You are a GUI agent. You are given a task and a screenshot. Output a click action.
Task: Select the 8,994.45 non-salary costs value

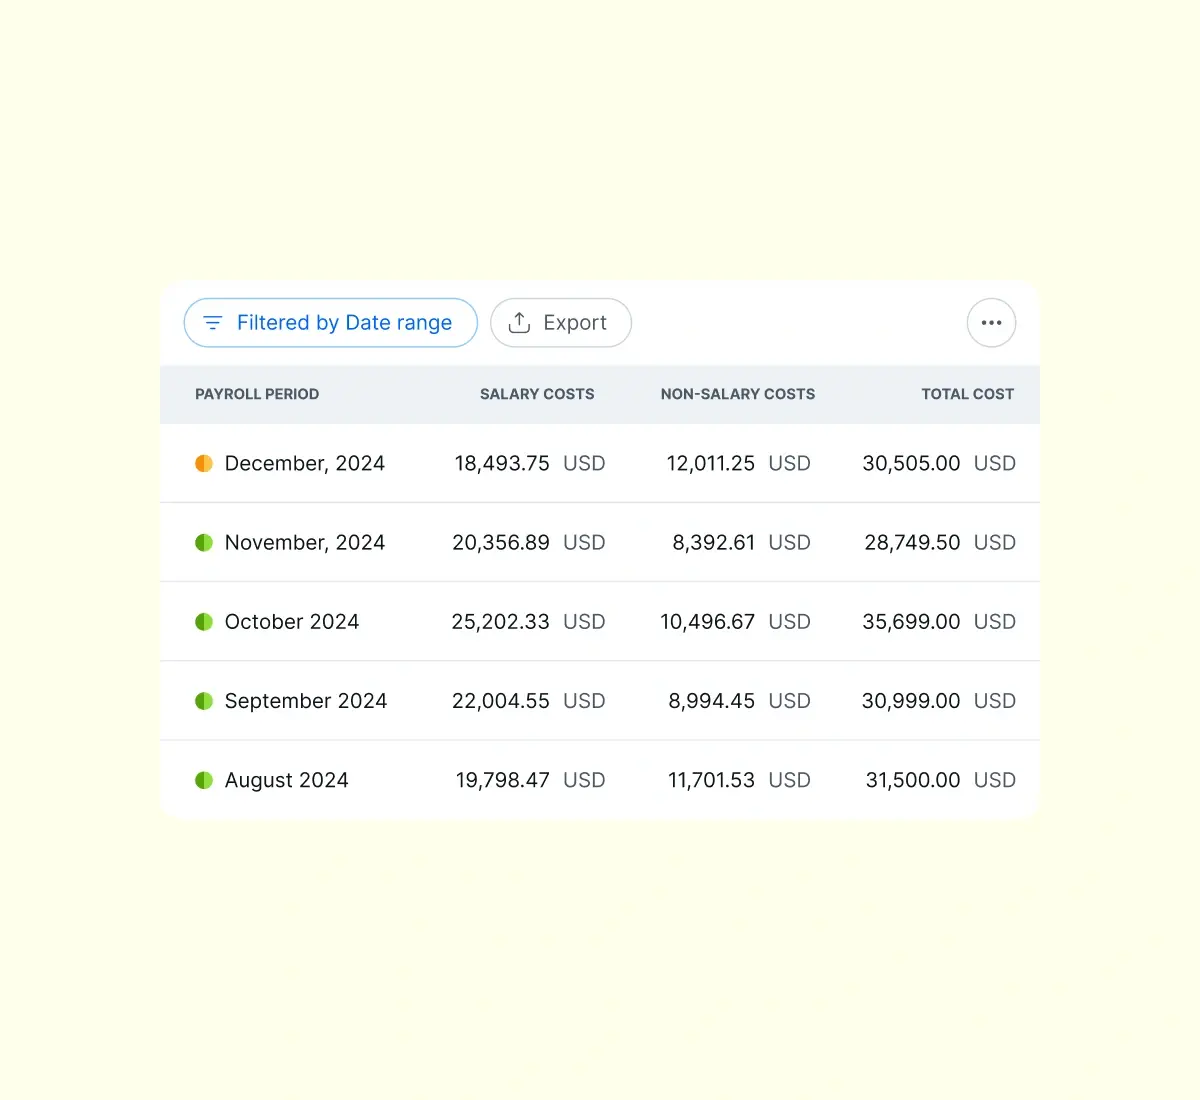(712, 701)
